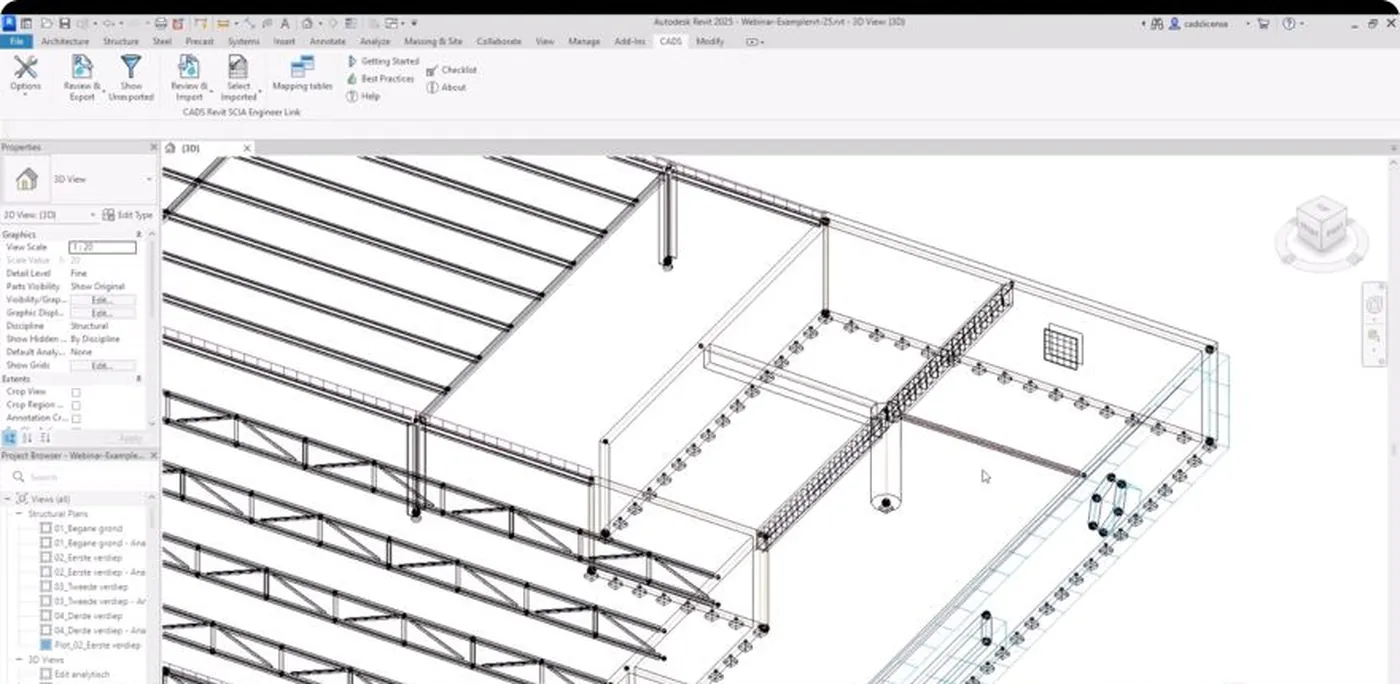The width and height of the screenshot is (1400, 684).
Task: Toggle the Crop View checkbox
Action: 76,393
